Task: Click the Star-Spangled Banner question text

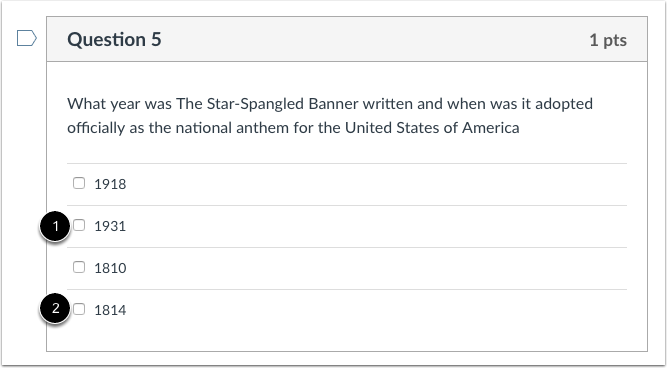Action: (330, 116)
